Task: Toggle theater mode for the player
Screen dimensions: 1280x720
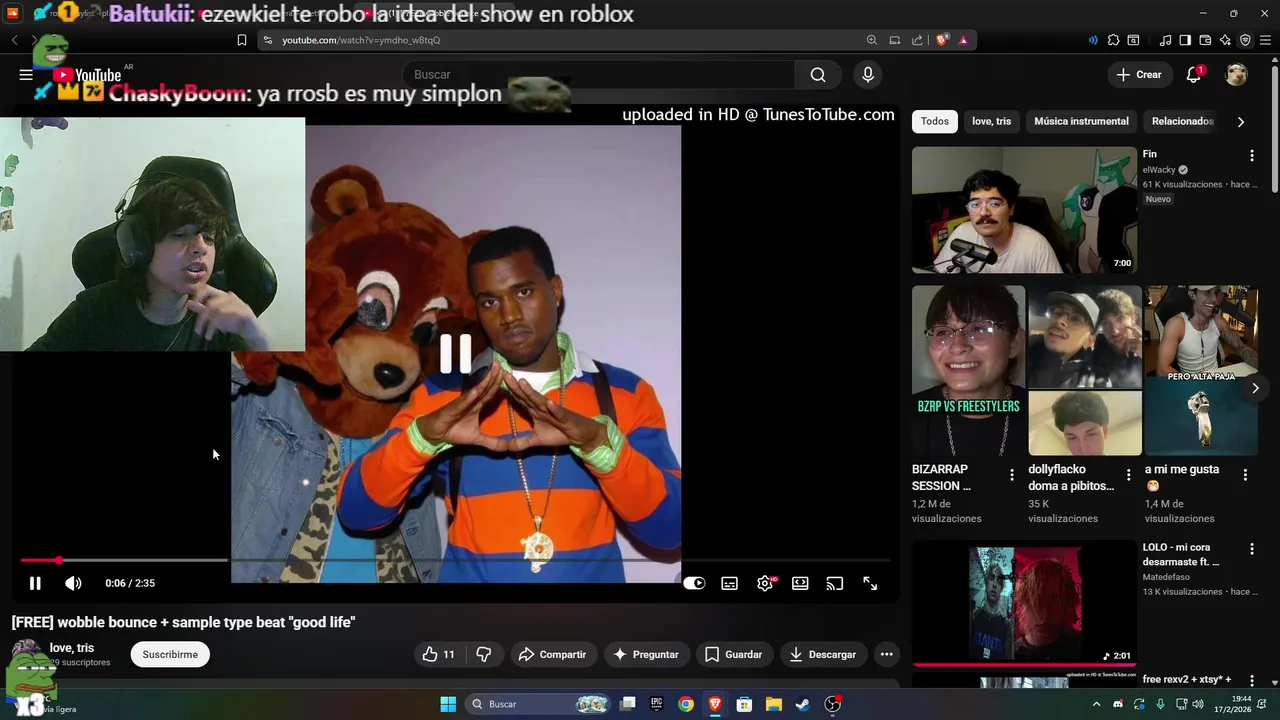Action: tap(800, 583)
